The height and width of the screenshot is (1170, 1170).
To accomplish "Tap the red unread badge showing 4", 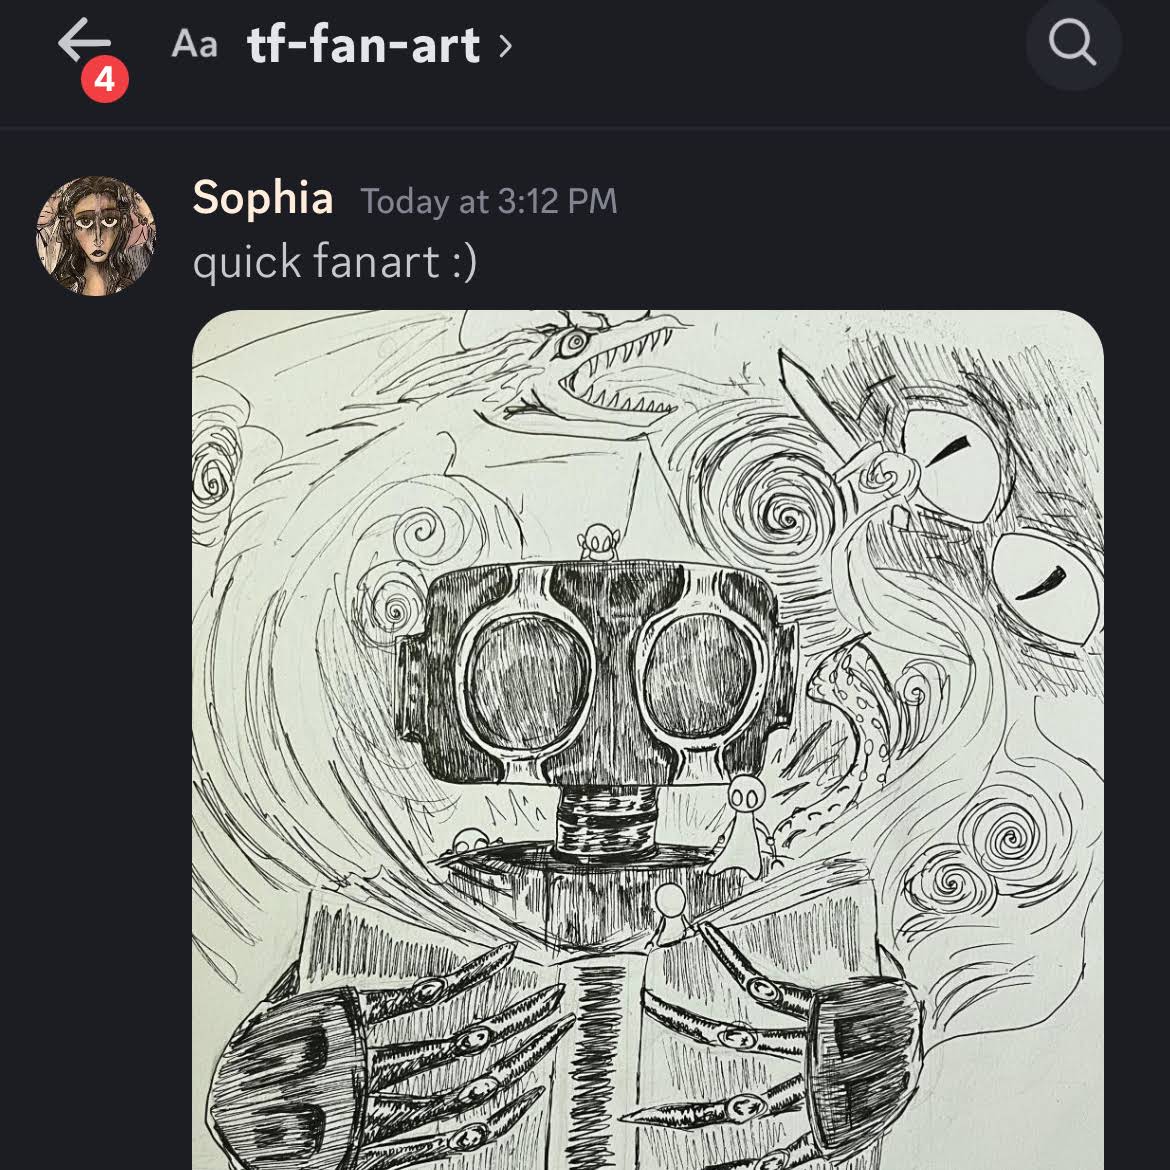I will pyautogui.click(x=104, y=79).
